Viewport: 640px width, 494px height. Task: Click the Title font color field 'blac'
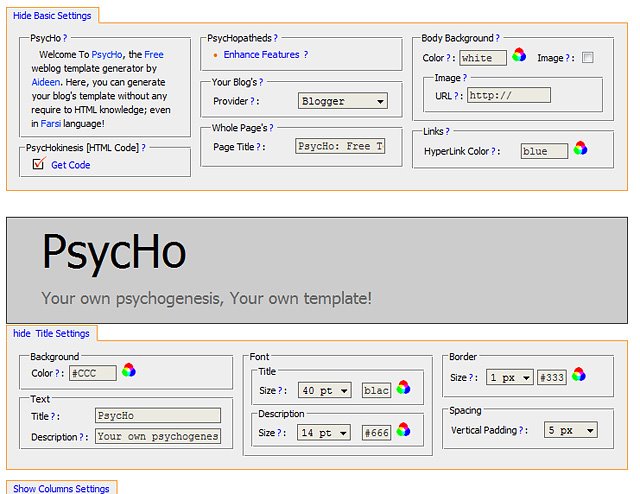click(376, 390)
